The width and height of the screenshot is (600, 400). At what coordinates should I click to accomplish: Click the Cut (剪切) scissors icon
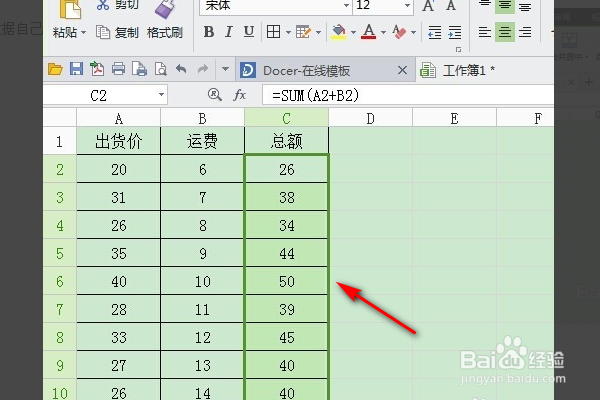click(x=103, y=5)
